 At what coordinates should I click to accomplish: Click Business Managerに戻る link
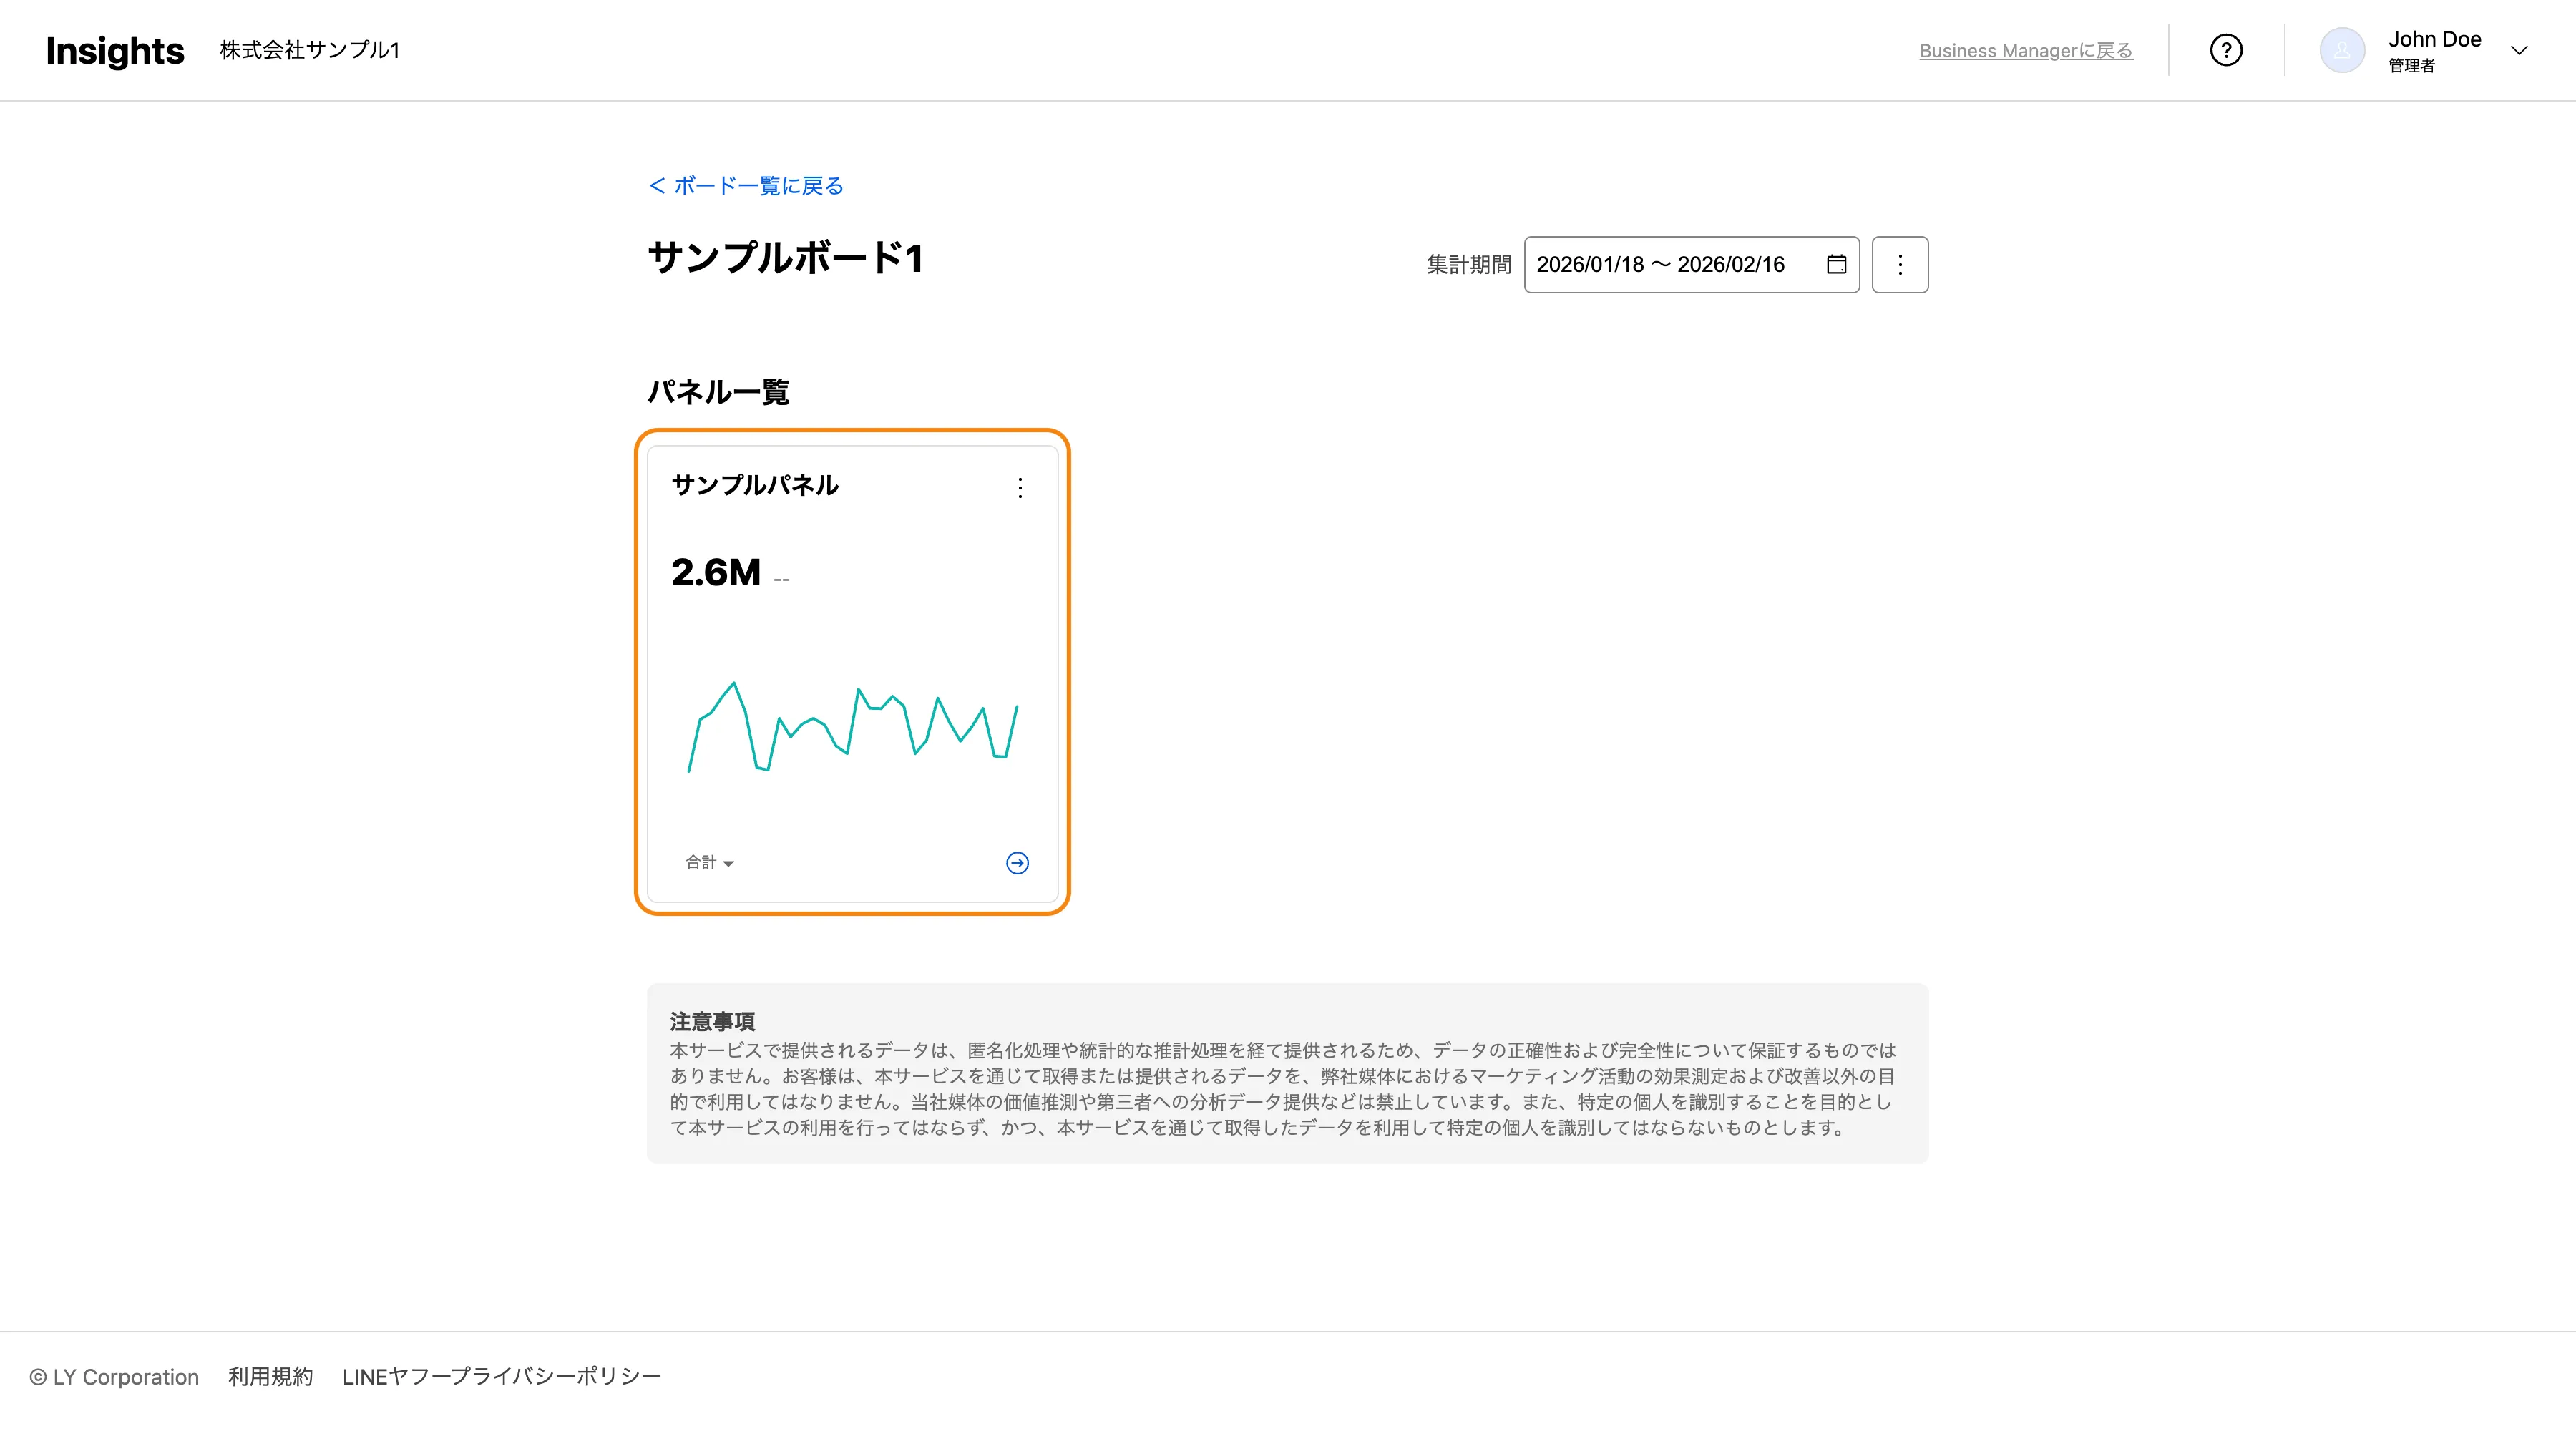point(2025,51)
